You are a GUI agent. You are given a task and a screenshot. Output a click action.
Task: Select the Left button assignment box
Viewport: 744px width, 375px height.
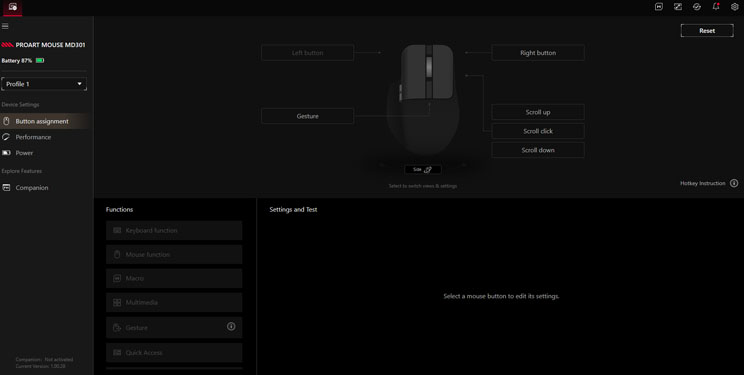tap(307, 53)
